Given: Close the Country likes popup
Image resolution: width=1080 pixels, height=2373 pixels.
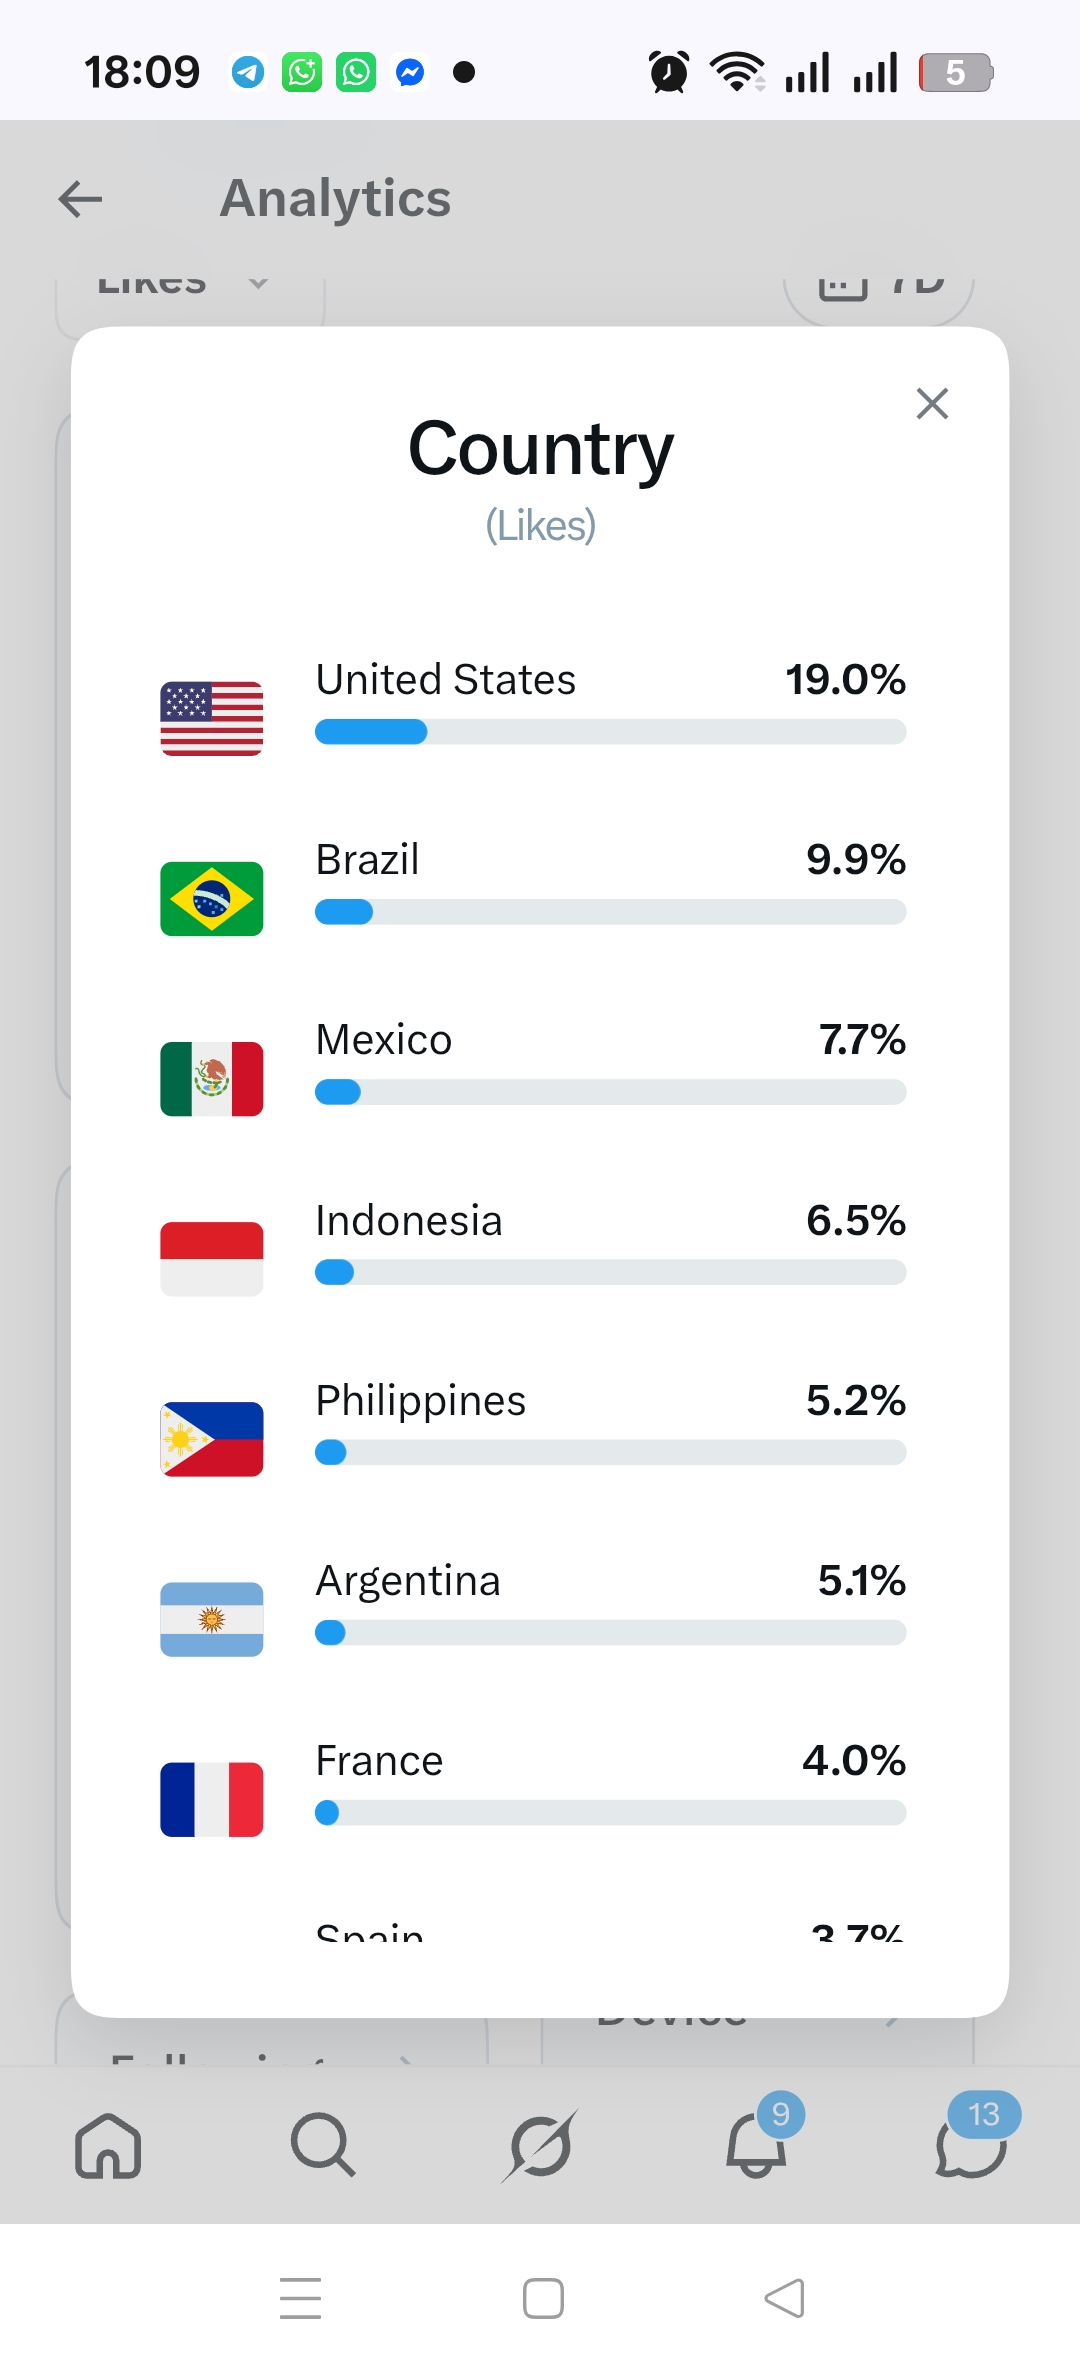Looking at the screenshot, I should pyautogui.click(x=932, y=404).
